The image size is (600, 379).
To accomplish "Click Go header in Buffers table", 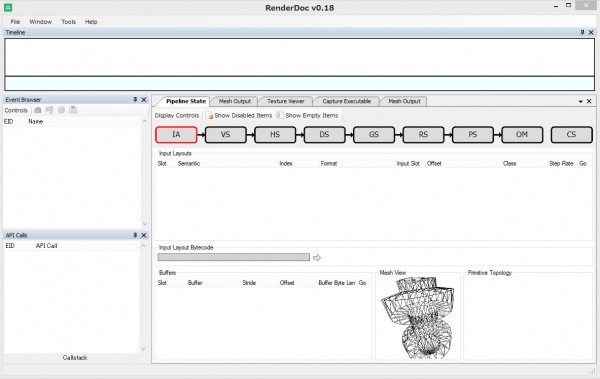I will click(x=362, y=283).
